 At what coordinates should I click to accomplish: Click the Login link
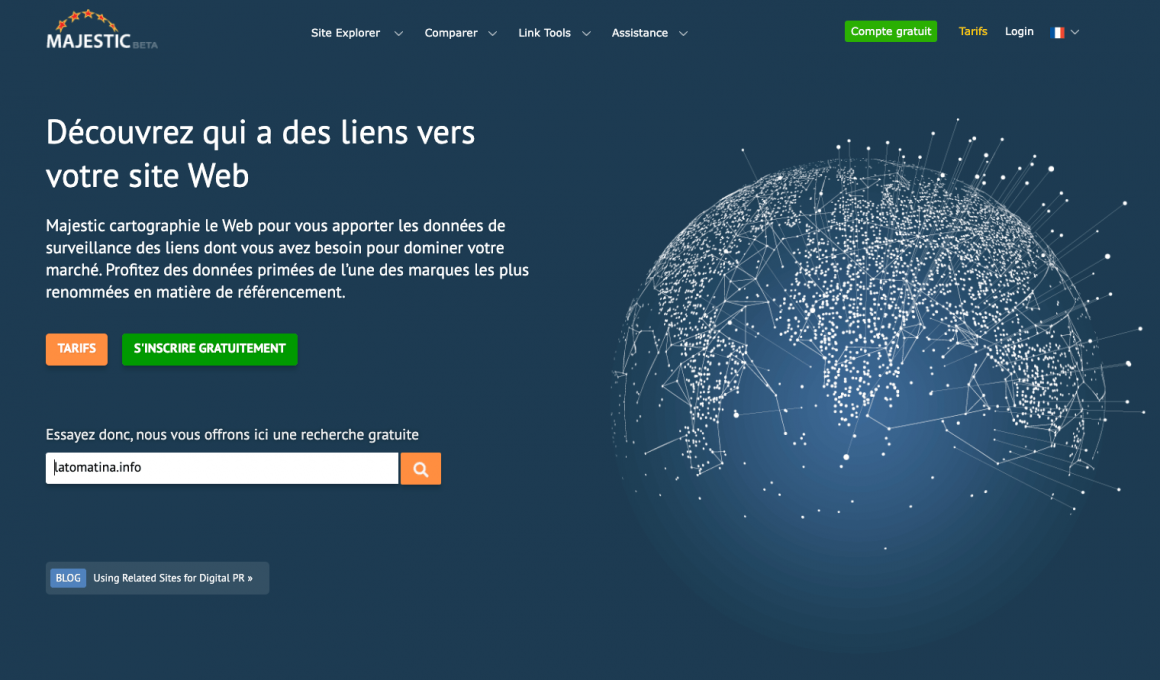click(1019, 31)
